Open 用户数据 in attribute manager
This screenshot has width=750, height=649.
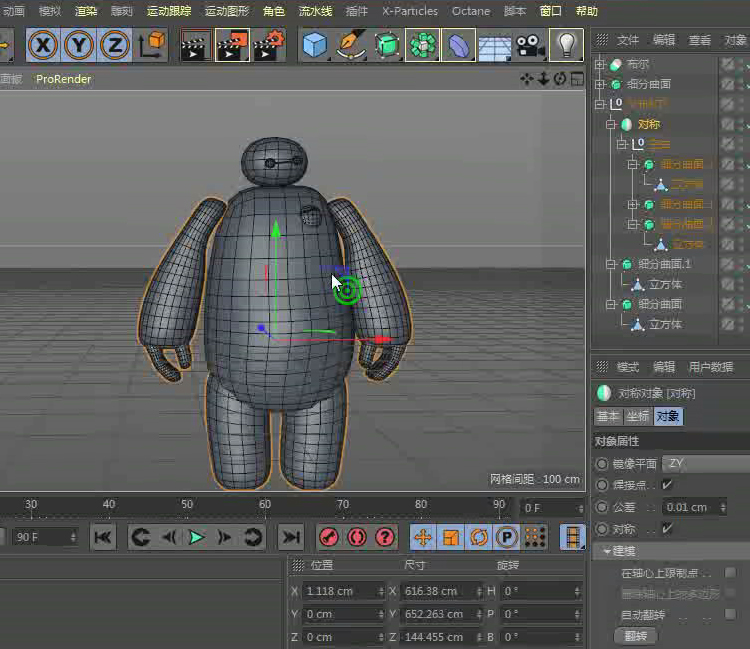click(x=711, y=367)
